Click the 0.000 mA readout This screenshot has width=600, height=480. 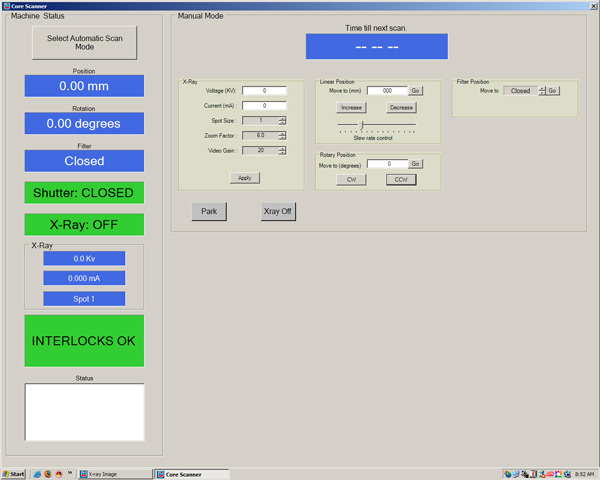[x=84, y=278]
